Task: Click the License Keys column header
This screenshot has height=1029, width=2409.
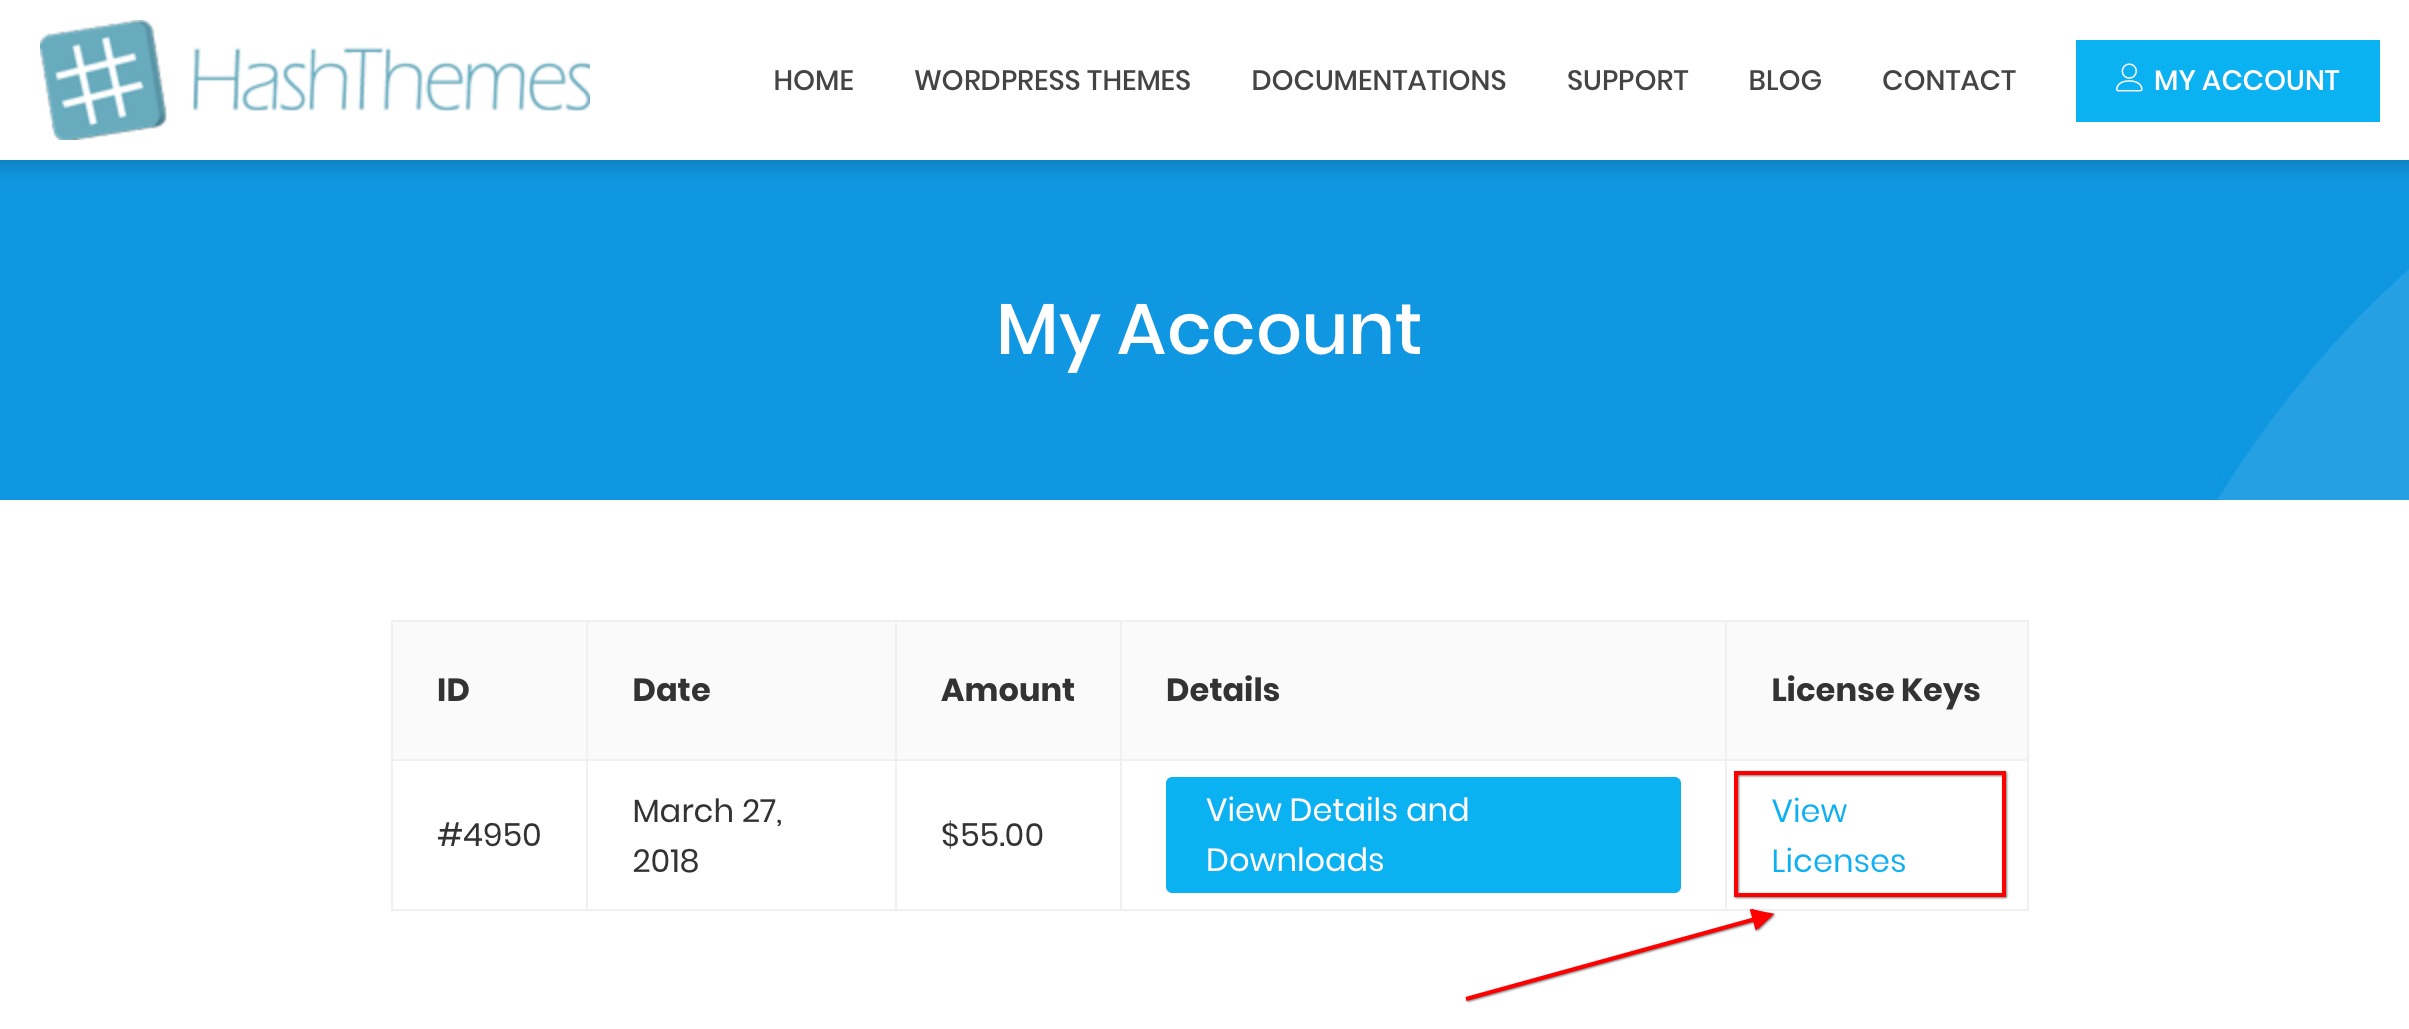Action: [1875, 690]
